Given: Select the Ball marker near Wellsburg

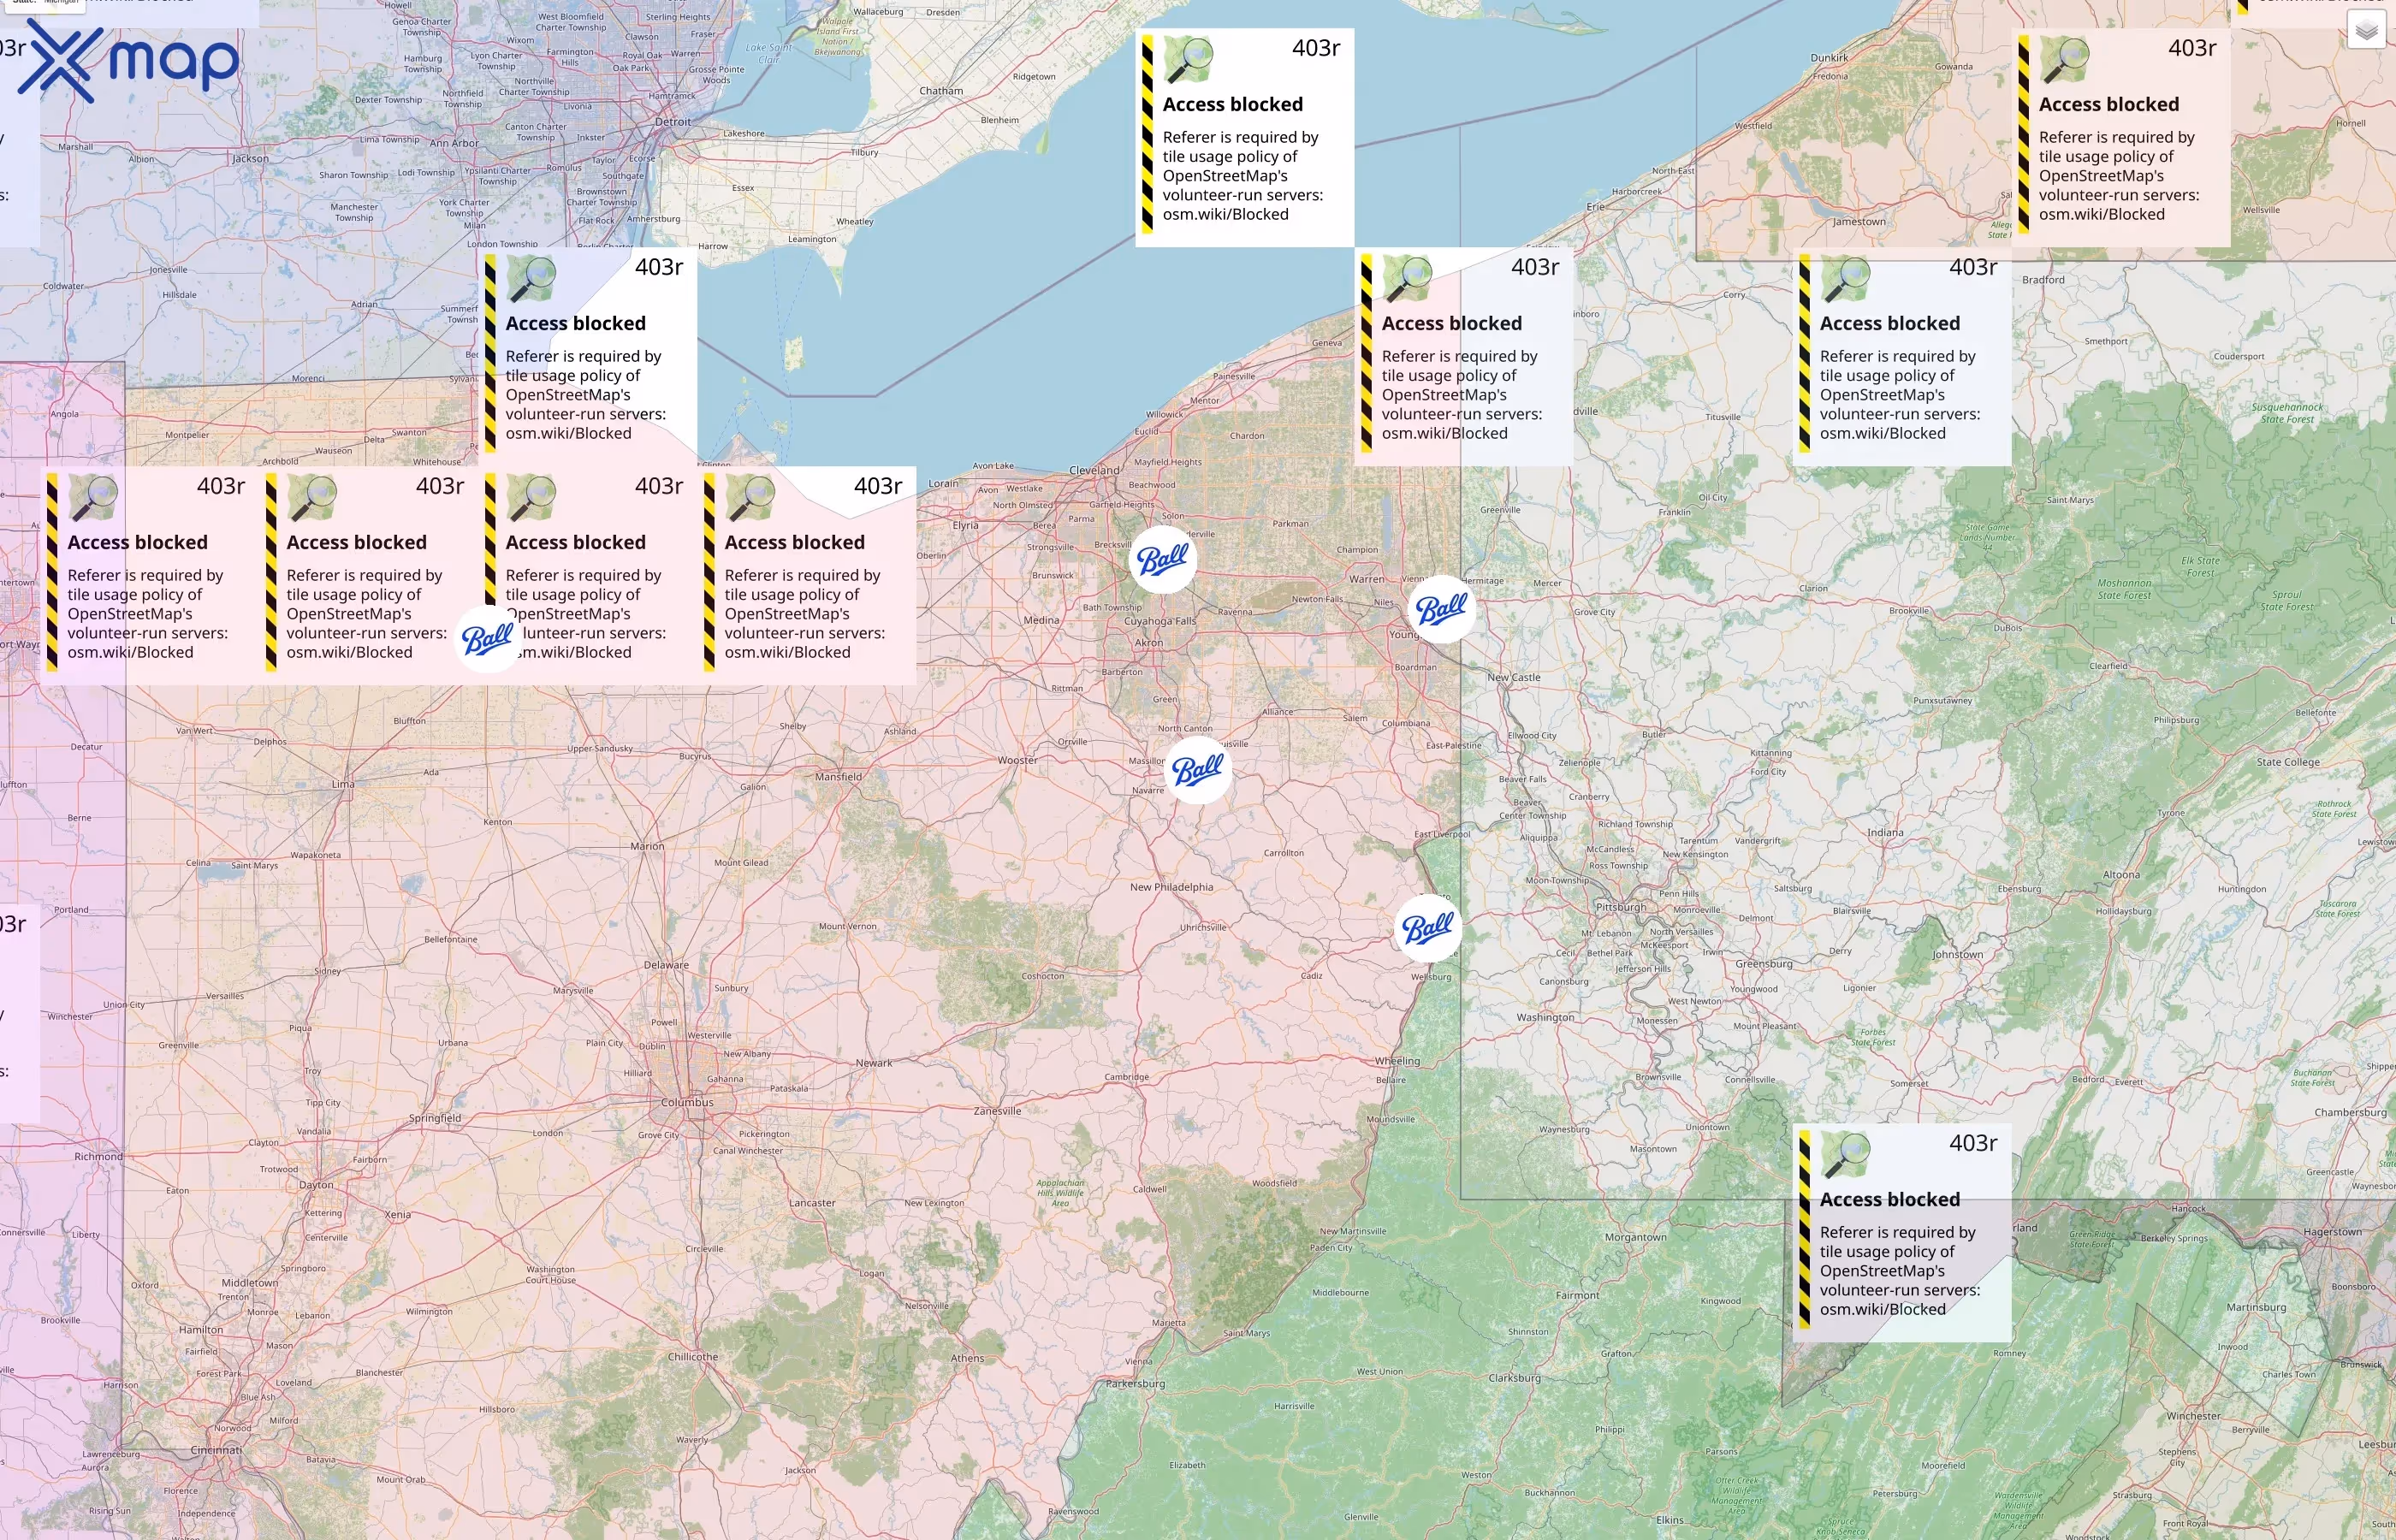Looking at the screenshot, I should pyautogui.click(x=1428, y=929).
